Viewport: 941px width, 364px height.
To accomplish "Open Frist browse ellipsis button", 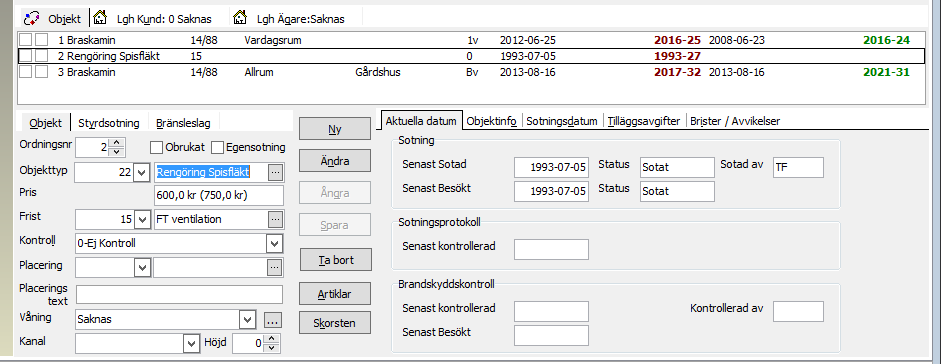I will click(x=275, y=219).
